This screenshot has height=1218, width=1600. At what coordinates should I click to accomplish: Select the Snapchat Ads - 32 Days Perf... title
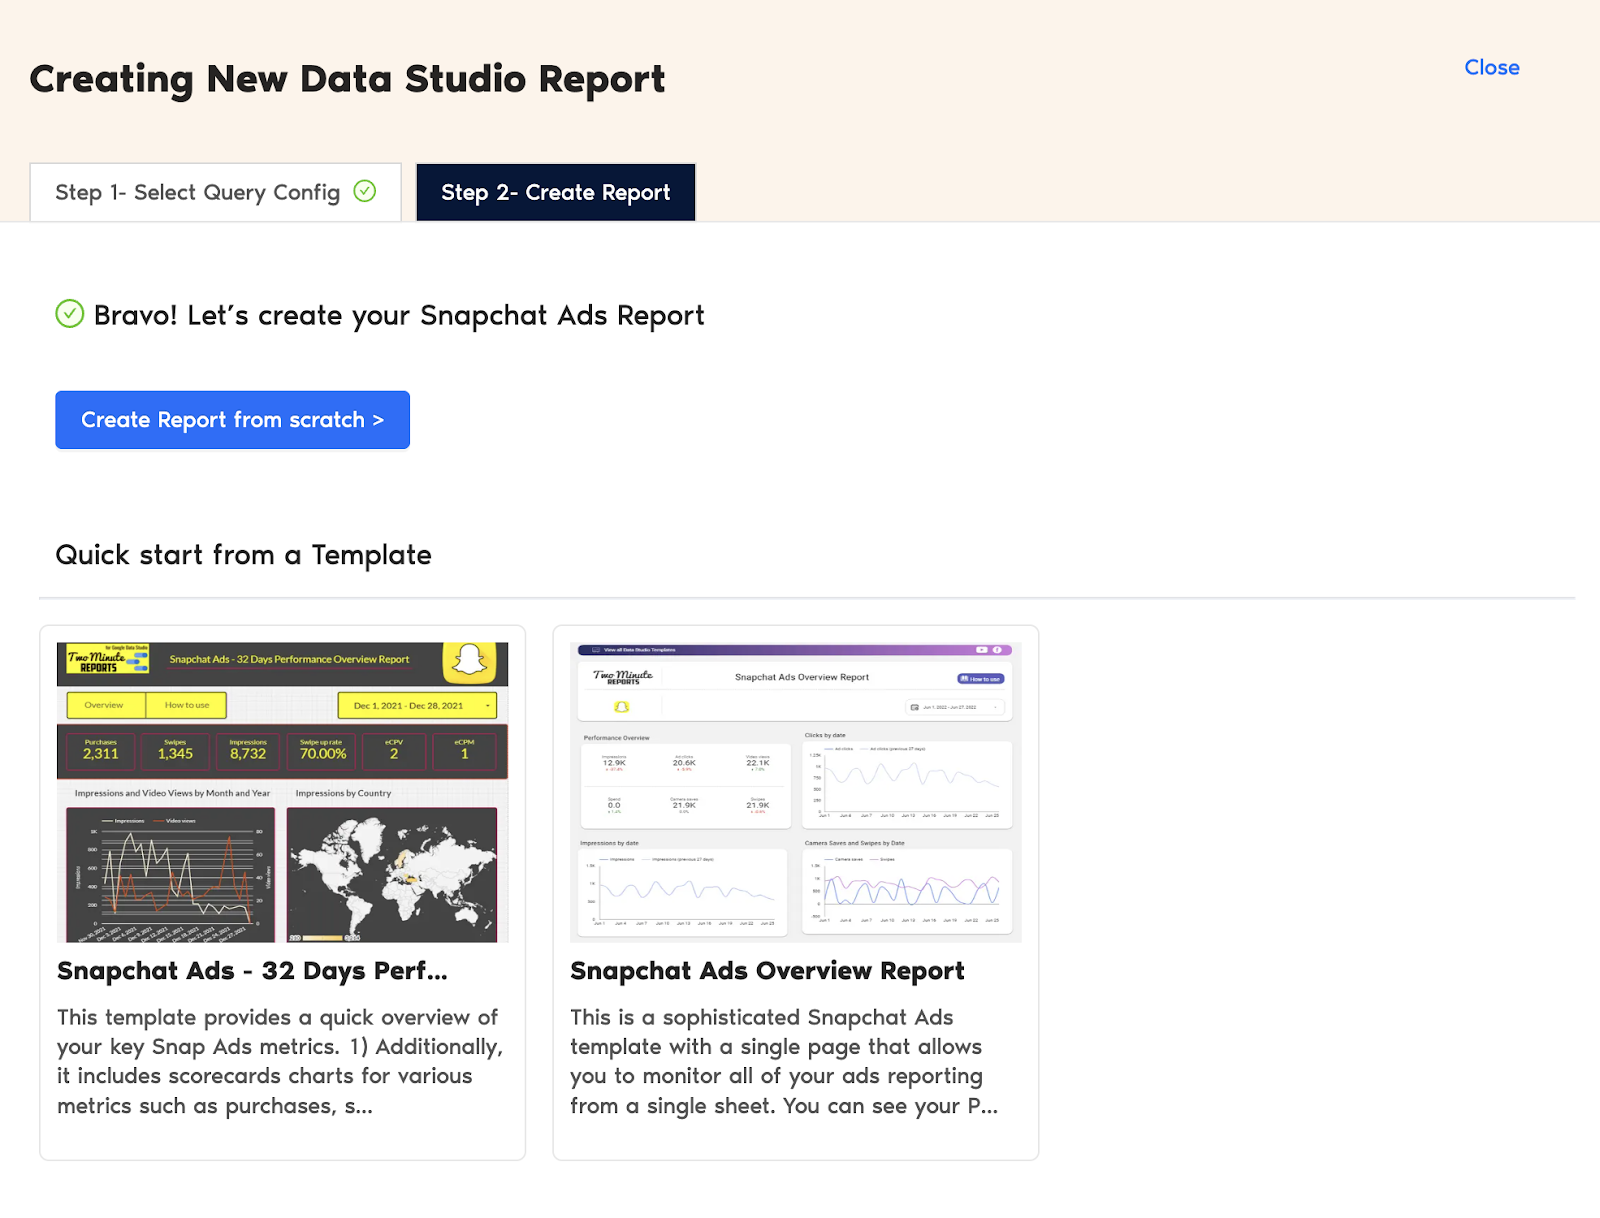tap(252, 971)
